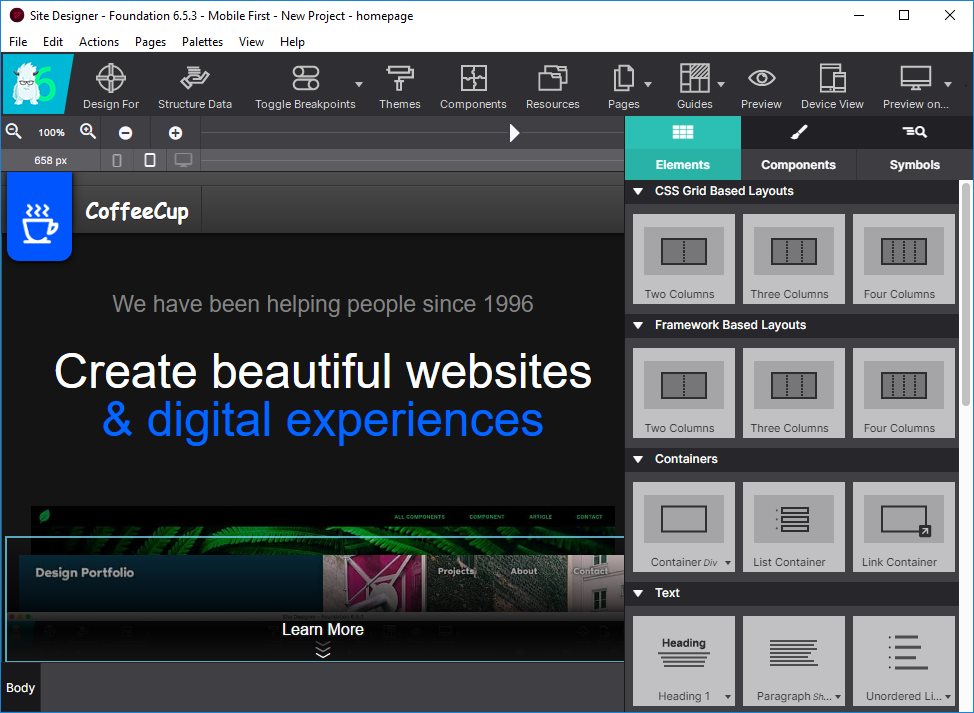Select the phone breakpoint view icon
974x713 pixels.
coord(117,160)
